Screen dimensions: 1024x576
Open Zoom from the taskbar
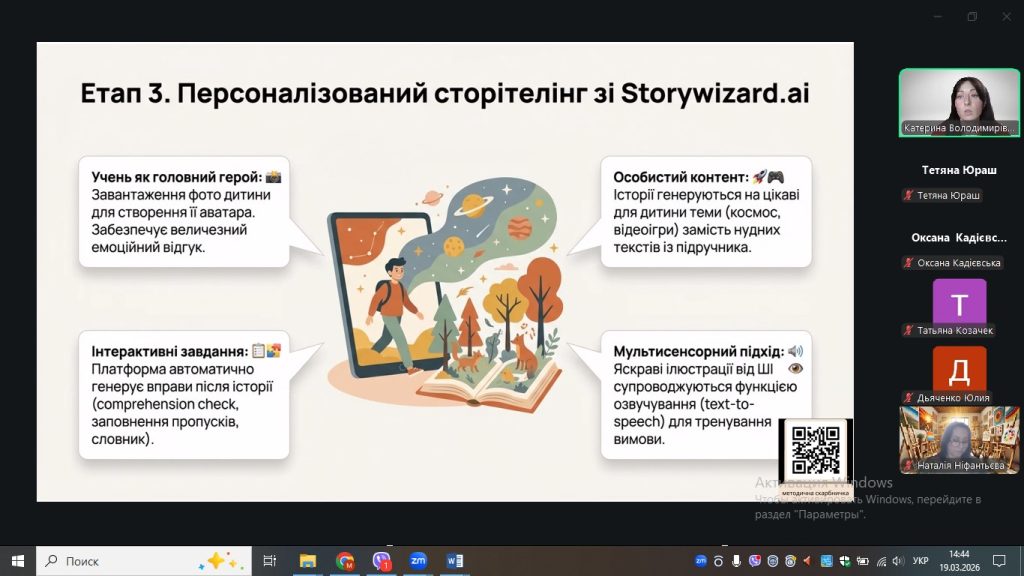point(418,561)
